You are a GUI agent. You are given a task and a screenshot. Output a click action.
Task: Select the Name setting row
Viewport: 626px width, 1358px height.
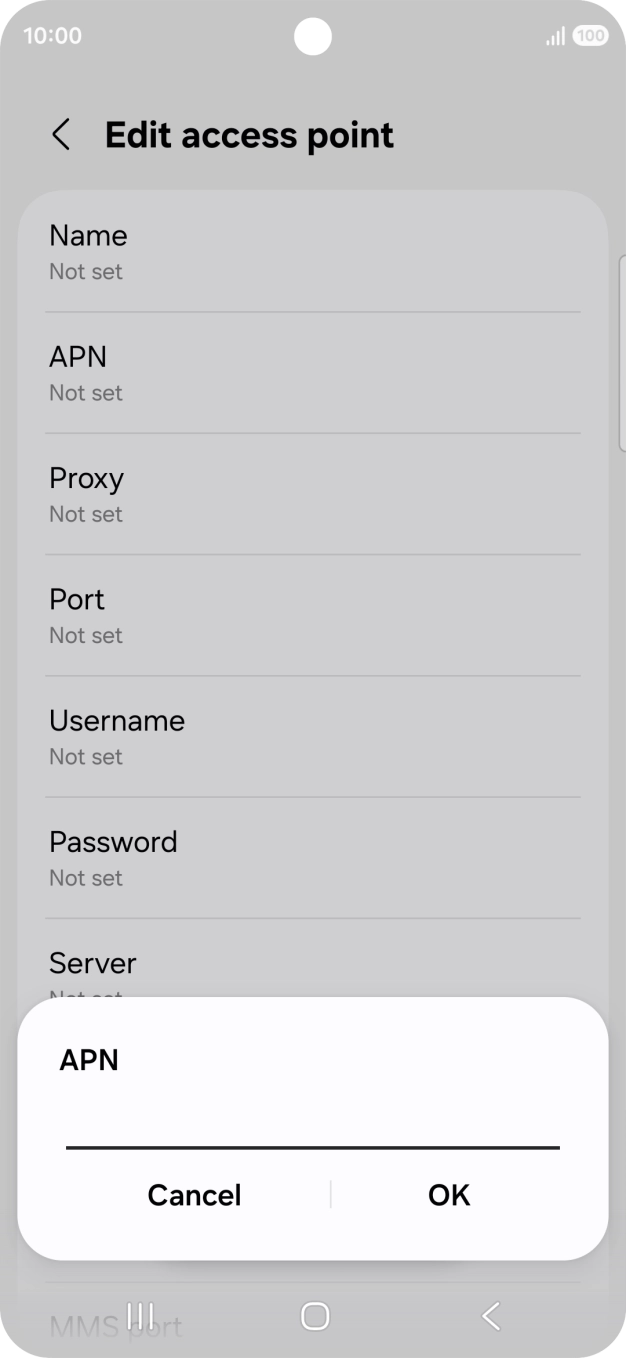(313, 250)
